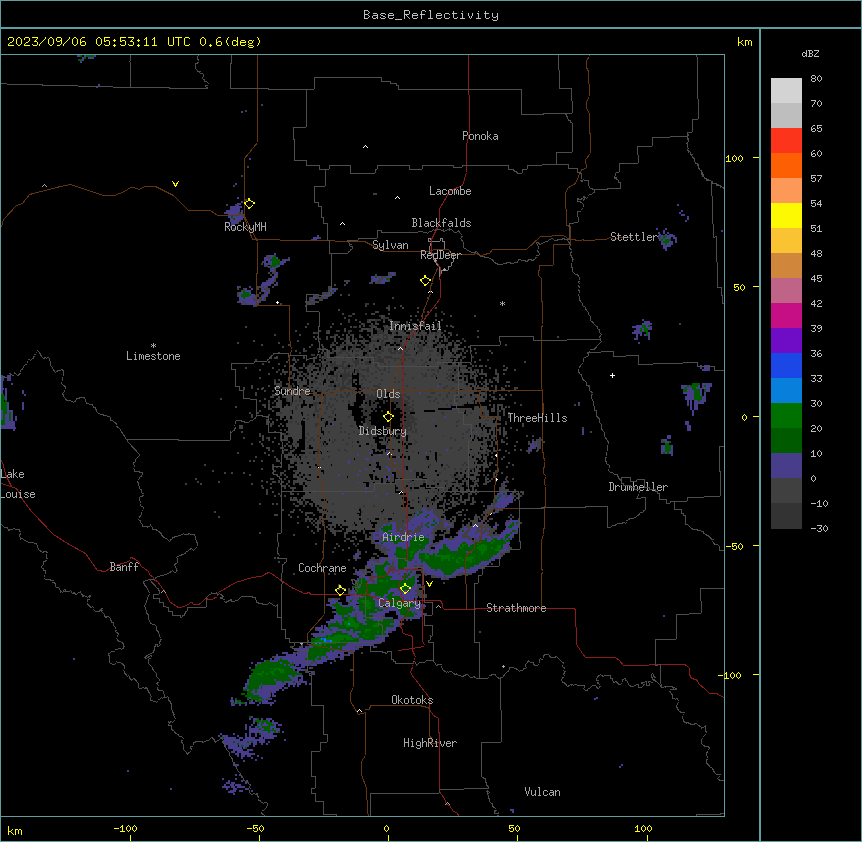Click the Stettler town label
862x842 pixels.
pos(633,237)
